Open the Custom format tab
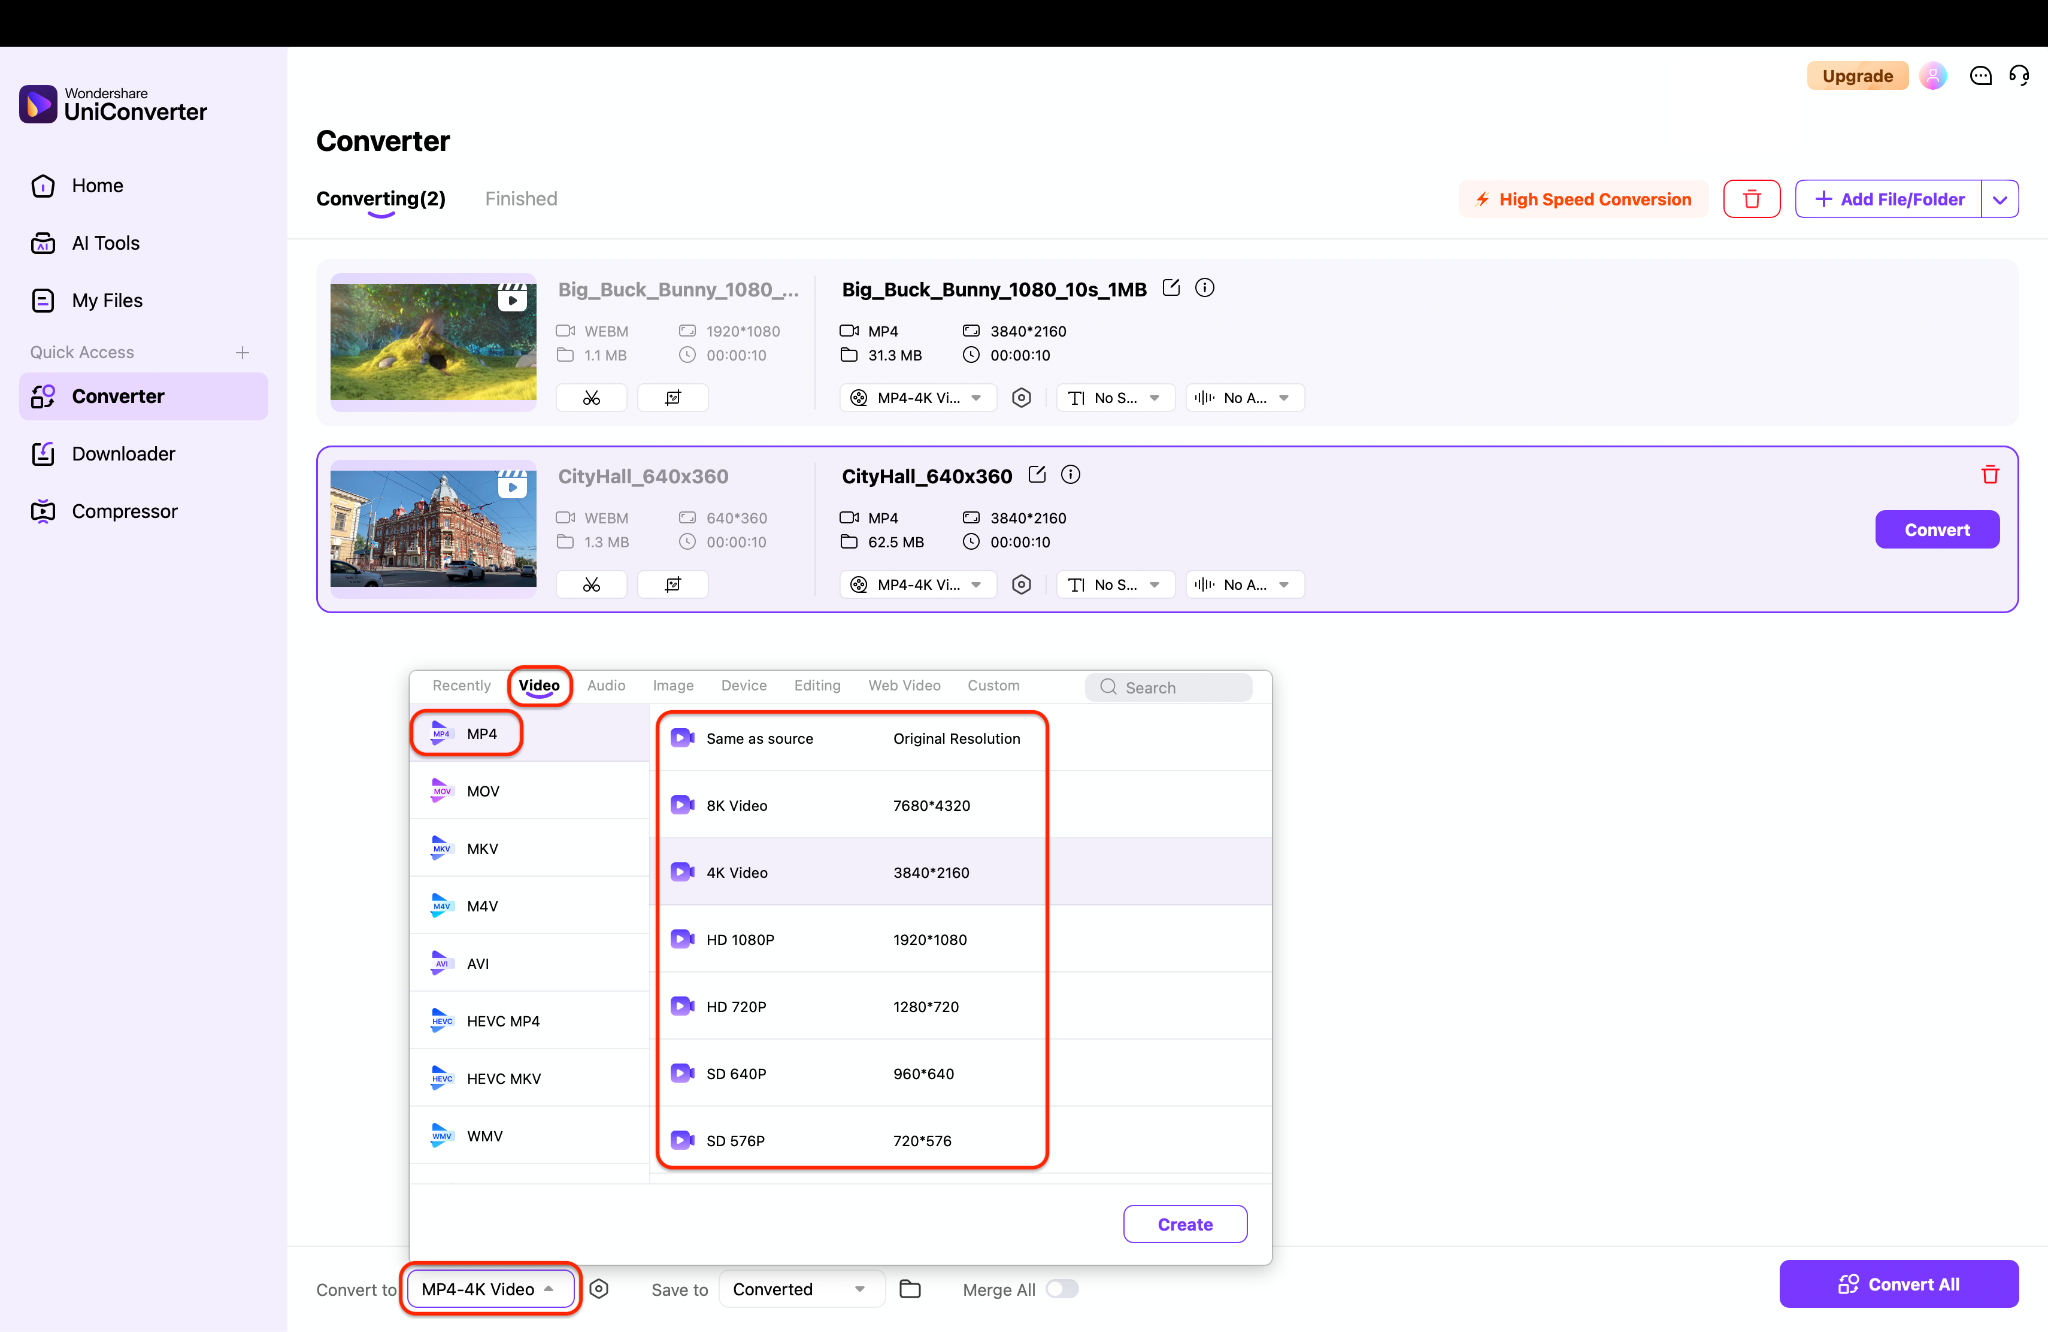This screenshot has height=1332, width=2048. tap(993, 686)
